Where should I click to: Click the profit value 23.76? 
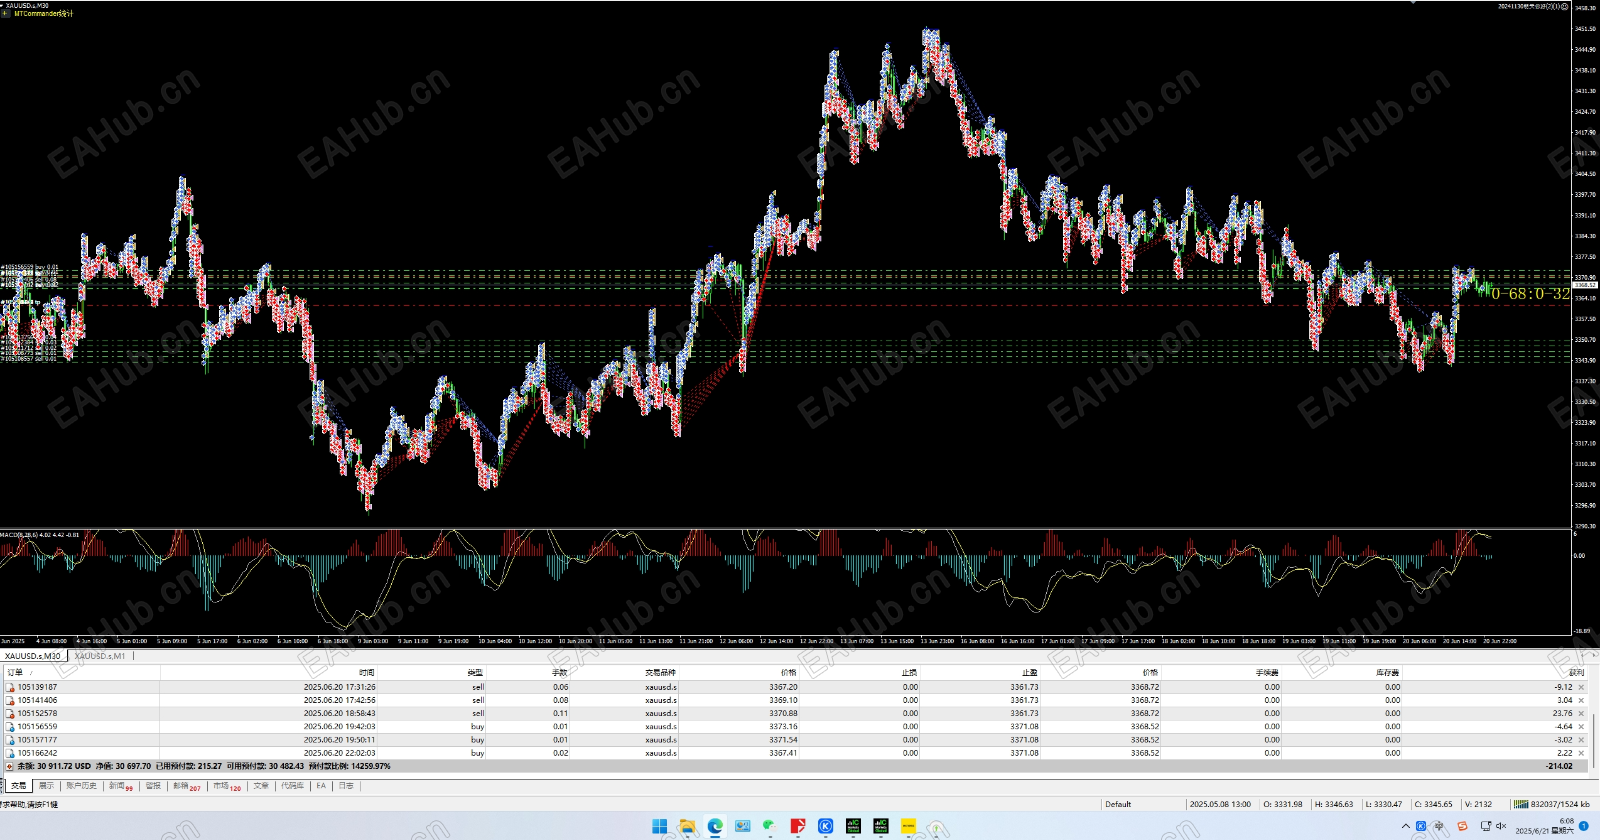coord(1562,713)
